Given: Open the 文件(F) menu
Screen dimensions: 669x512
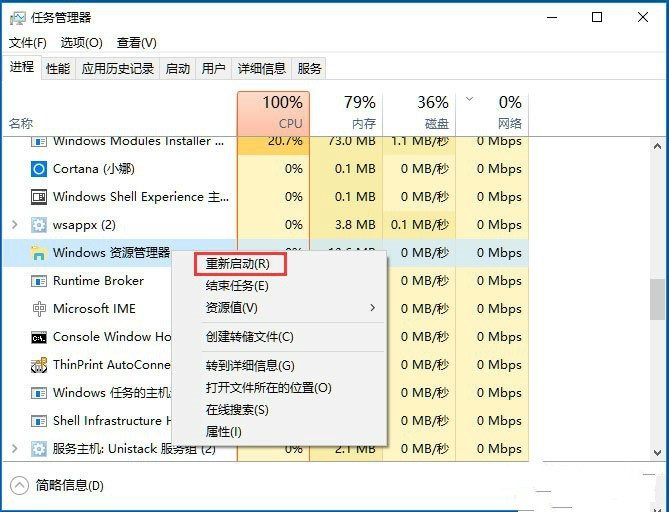Looking at the screenshot, I should pyautogui.click(x=28, y=43).
